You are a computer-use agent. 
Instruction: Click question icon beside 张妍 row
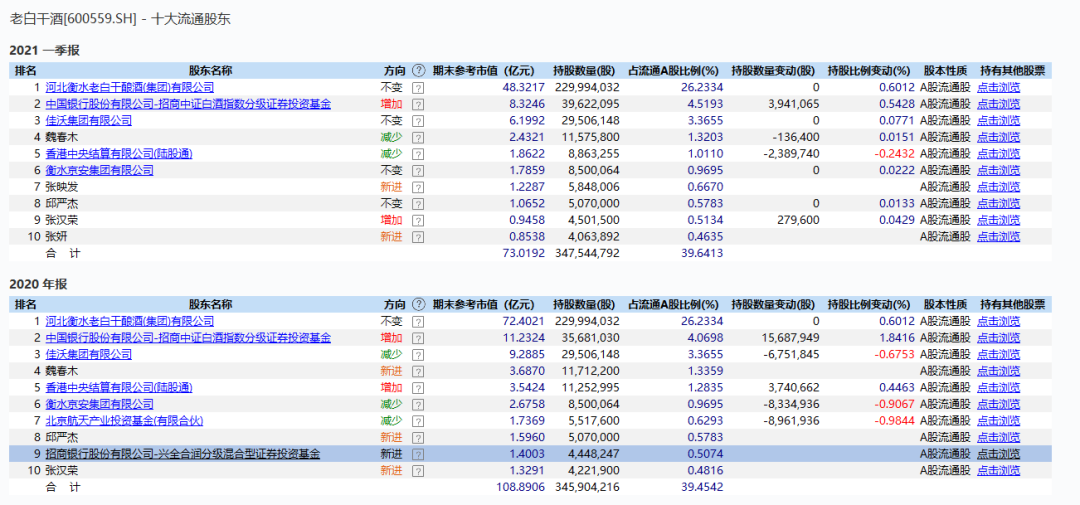[x=418, y=236]
